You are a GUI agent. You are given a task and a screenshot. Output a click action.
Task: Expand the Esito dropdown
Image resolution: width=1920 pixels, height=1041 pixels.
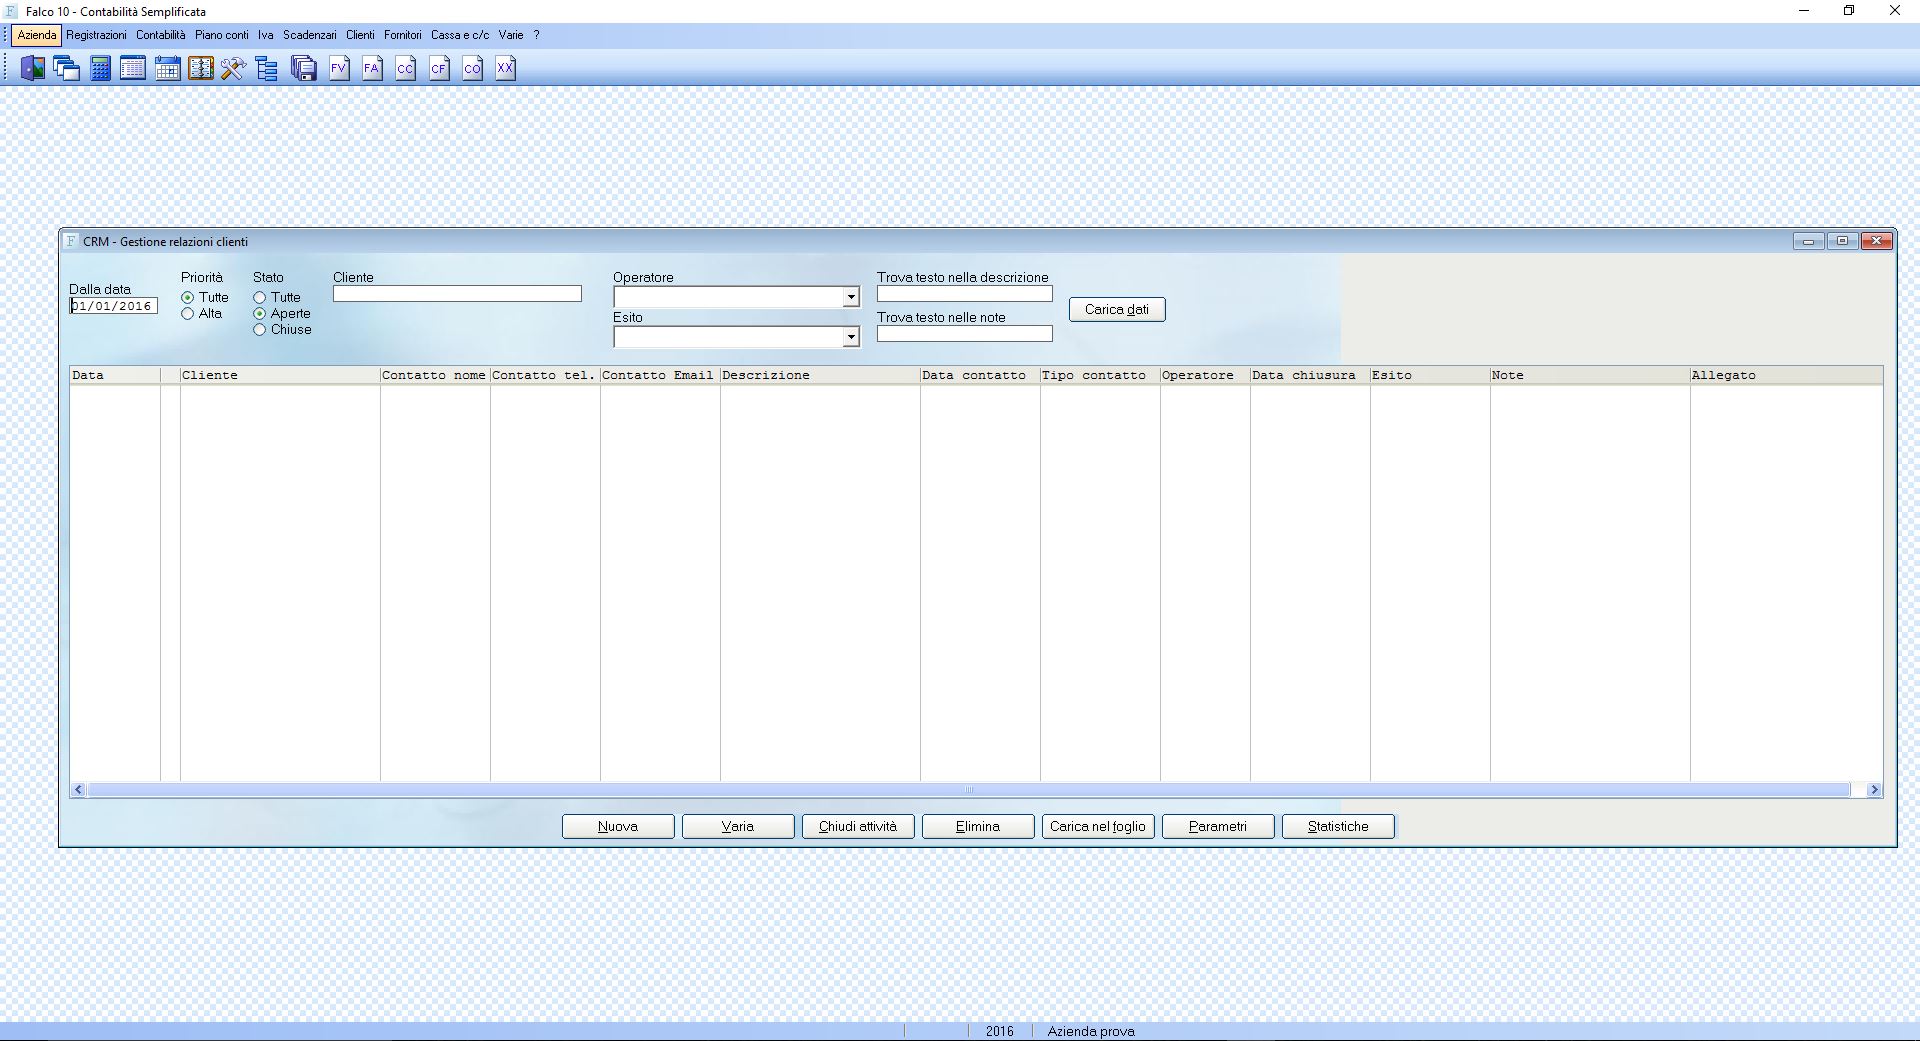(850, 337)
